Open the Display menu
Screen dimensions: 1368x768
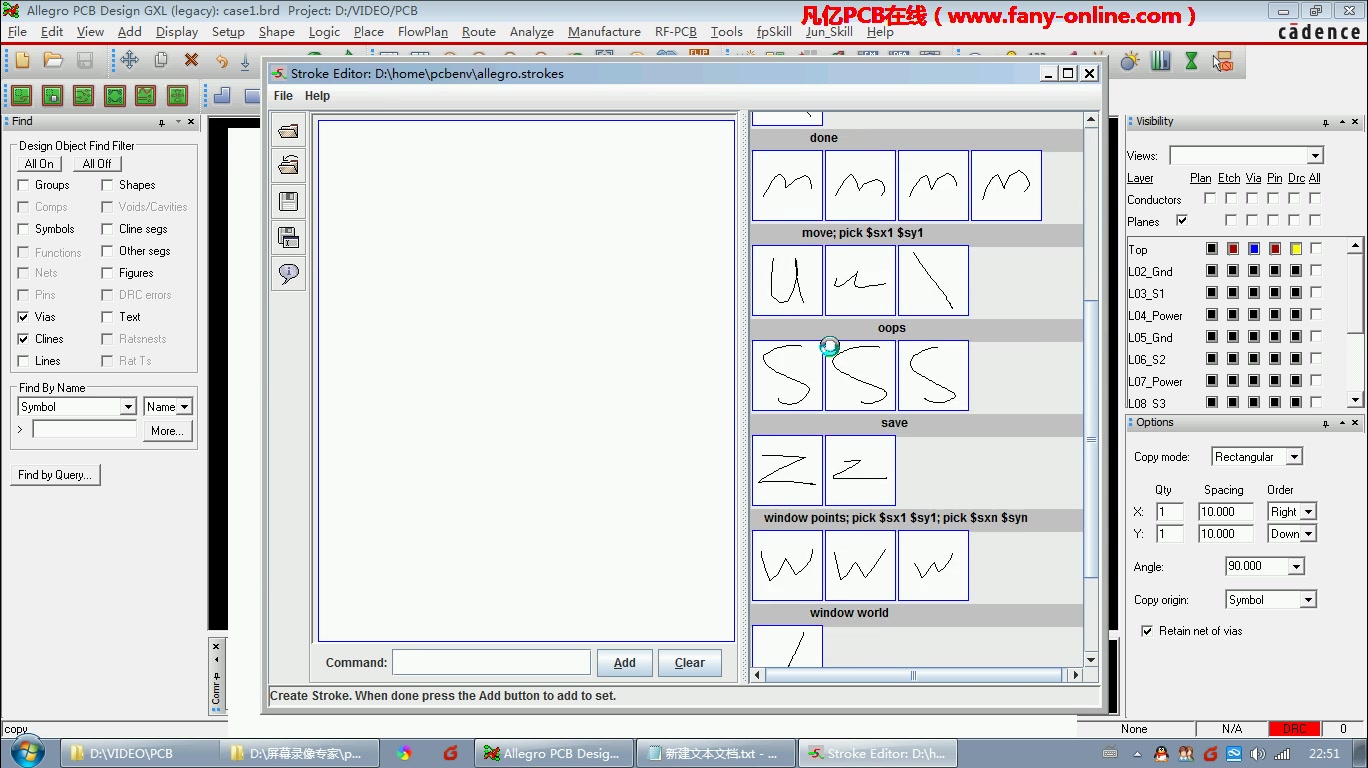177,32
